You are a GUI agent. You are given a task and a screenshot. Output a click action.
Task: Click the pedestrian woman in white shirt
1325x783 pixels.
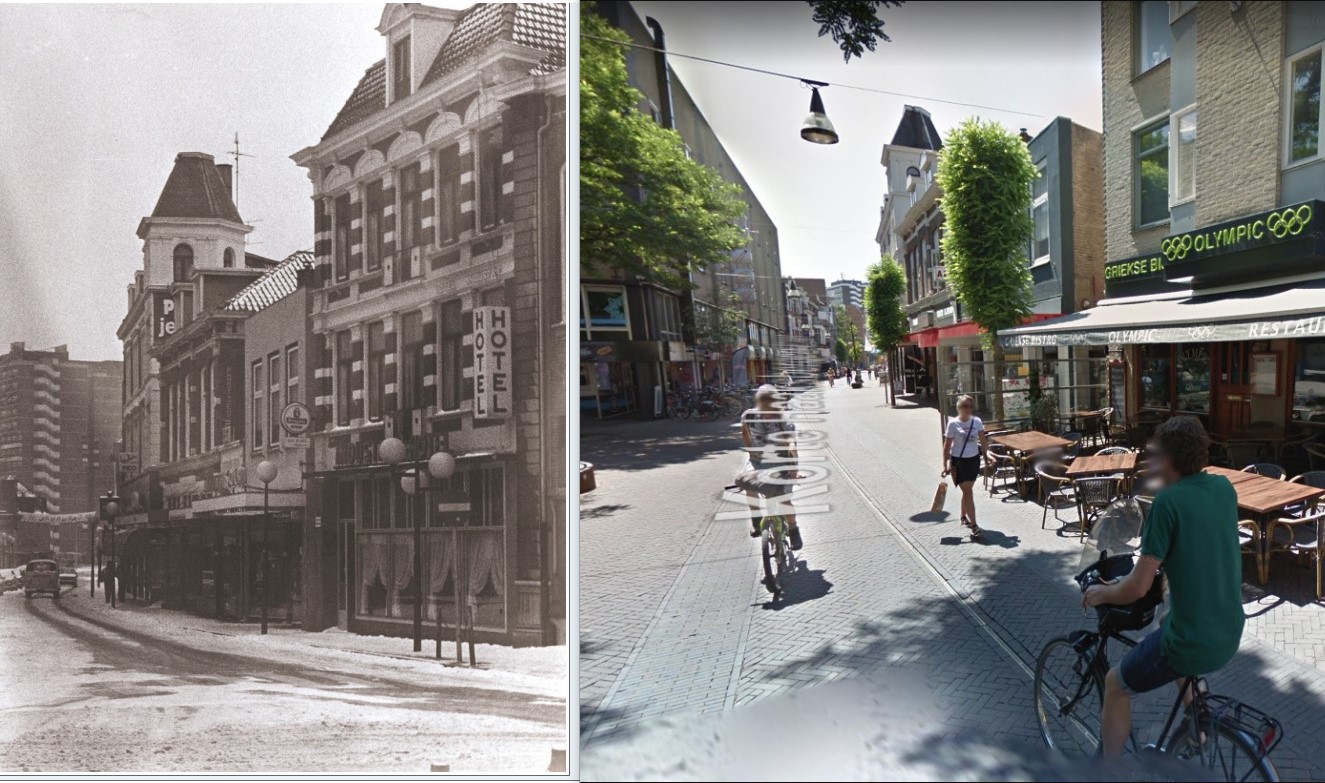[964, 455]
